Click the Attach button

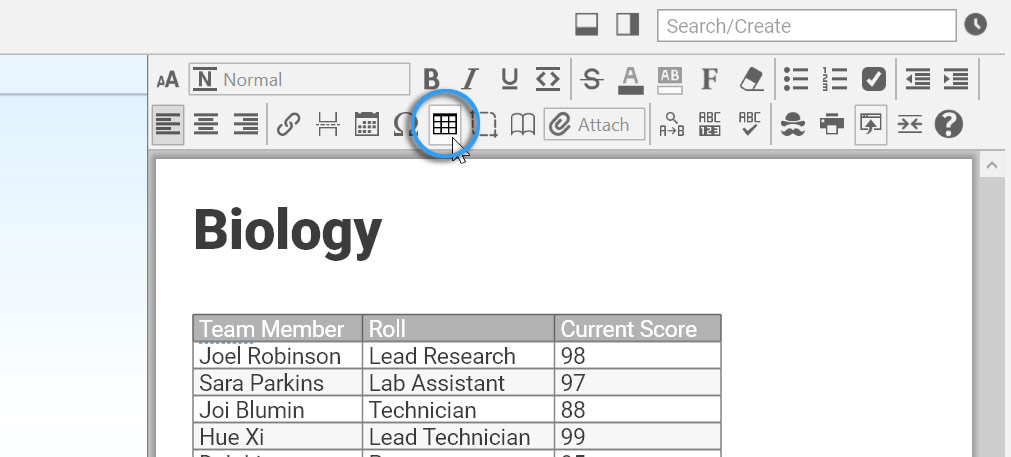point(594,125)
